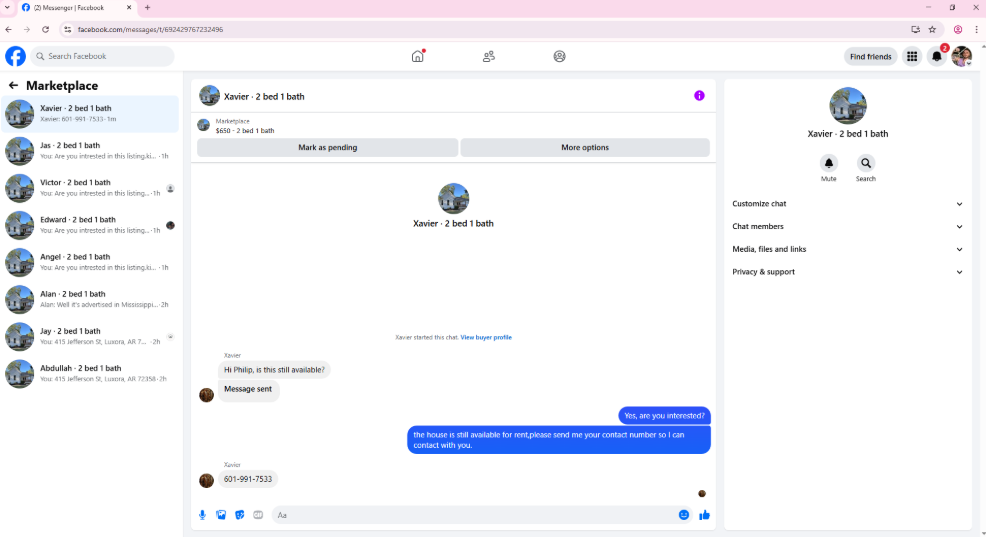This screenshot has width=986, height=537.
Task: Go back with the browser back arrow
Action: (x=9, y=30)
